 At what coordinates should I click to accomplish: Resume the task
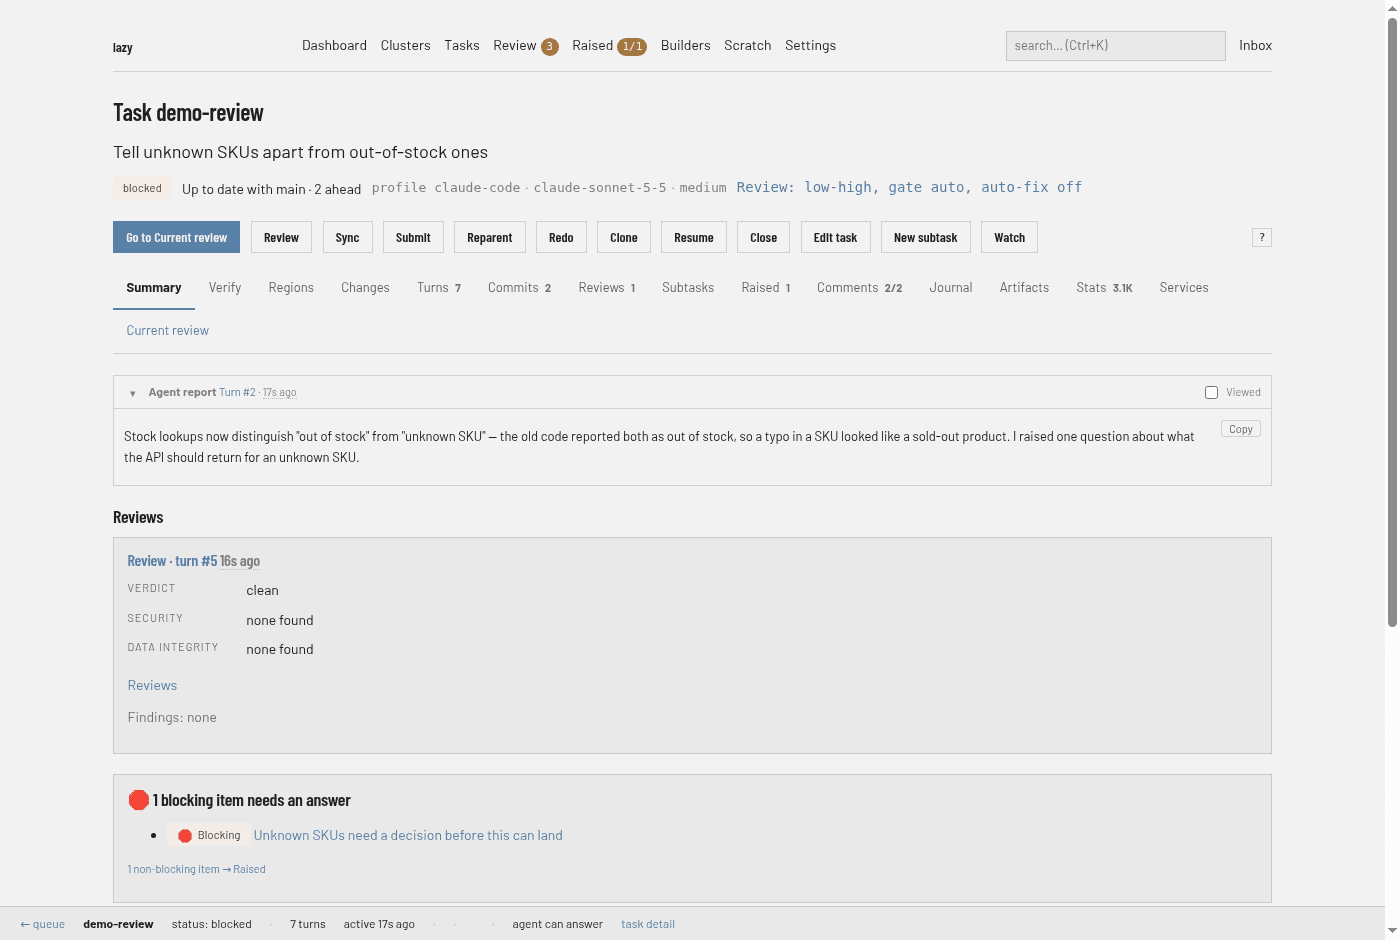[x=694, y=237]
